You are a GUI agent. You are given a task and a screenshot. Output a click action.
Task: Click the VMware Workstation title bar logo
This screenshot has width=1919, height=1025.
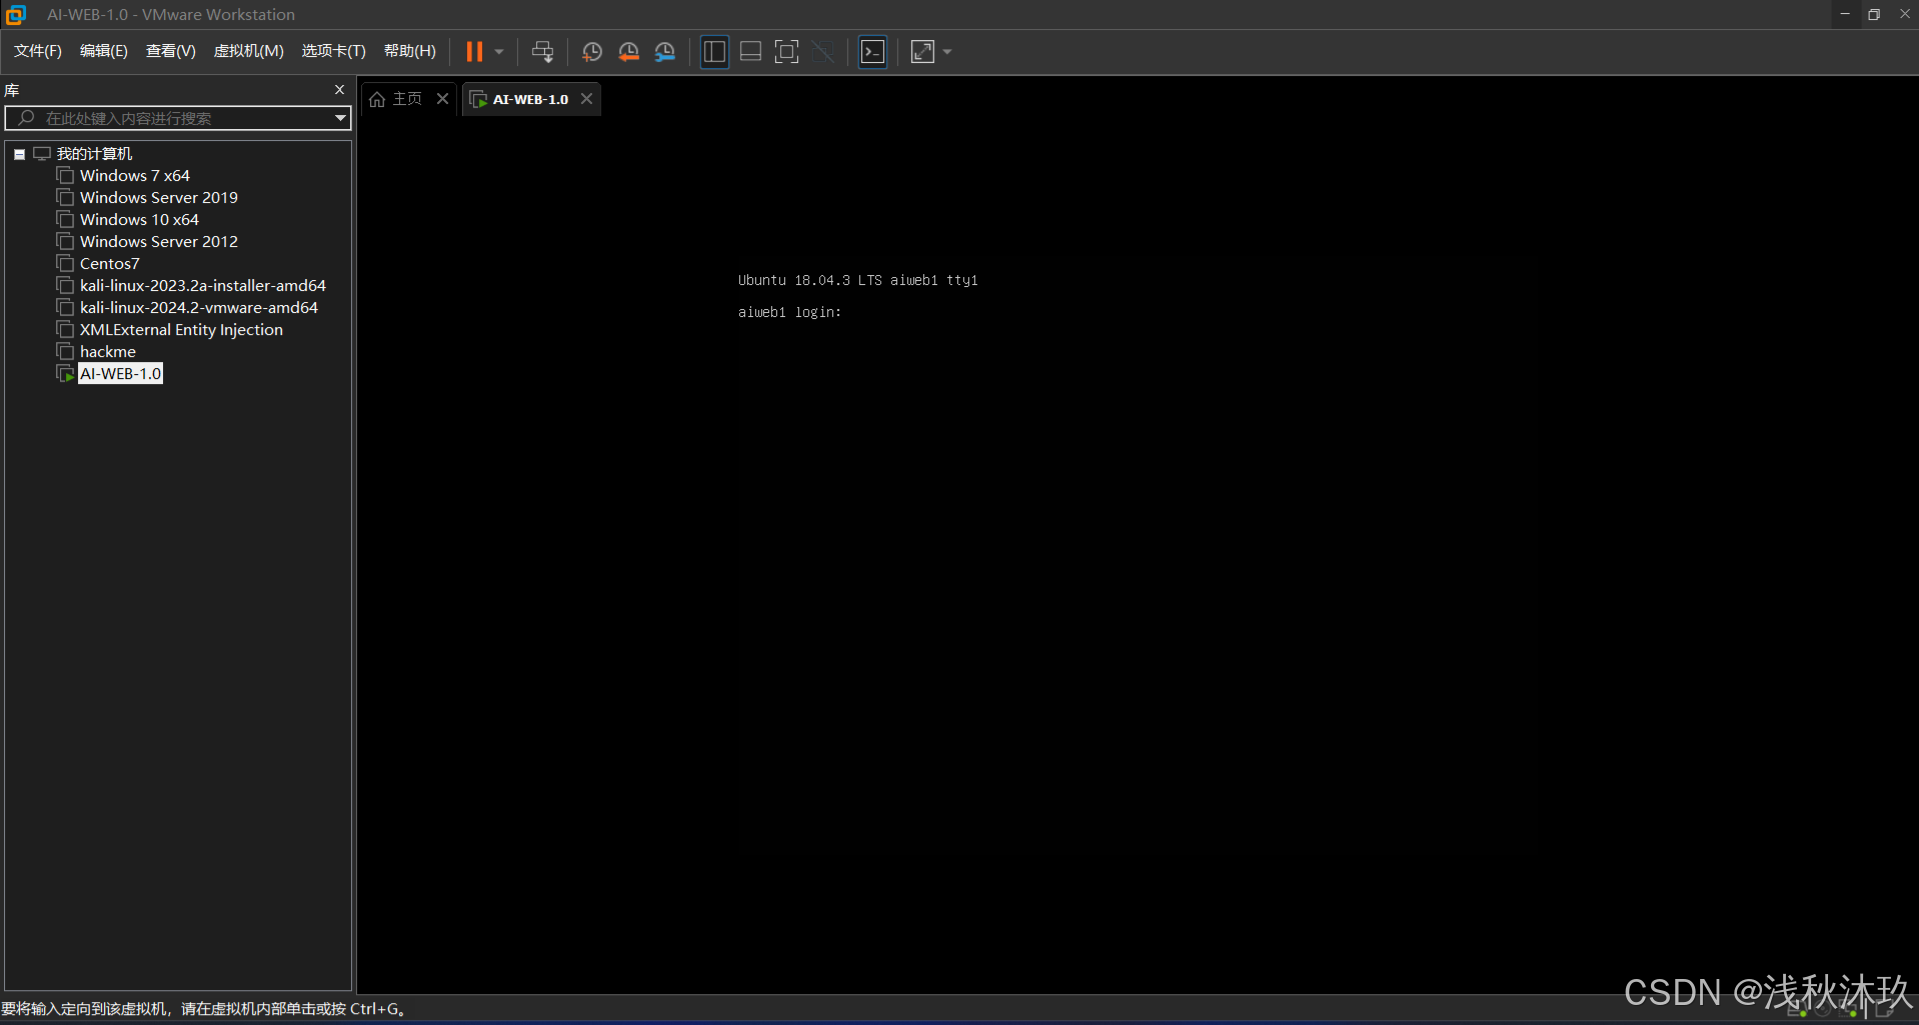point(16,14)
